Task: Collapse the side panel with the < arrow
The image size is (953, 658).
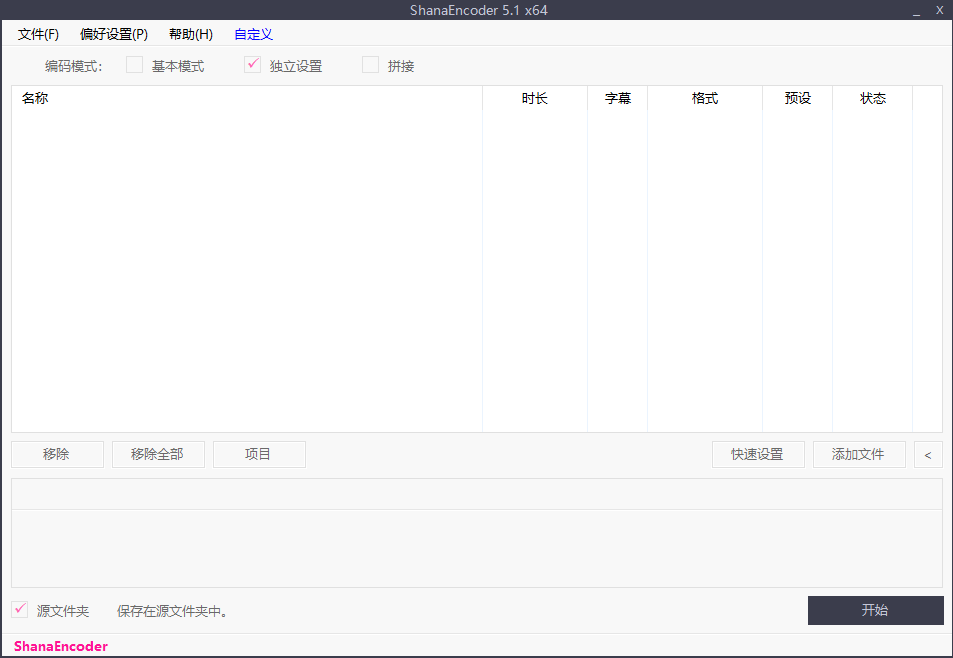Action: click(928, 454)
